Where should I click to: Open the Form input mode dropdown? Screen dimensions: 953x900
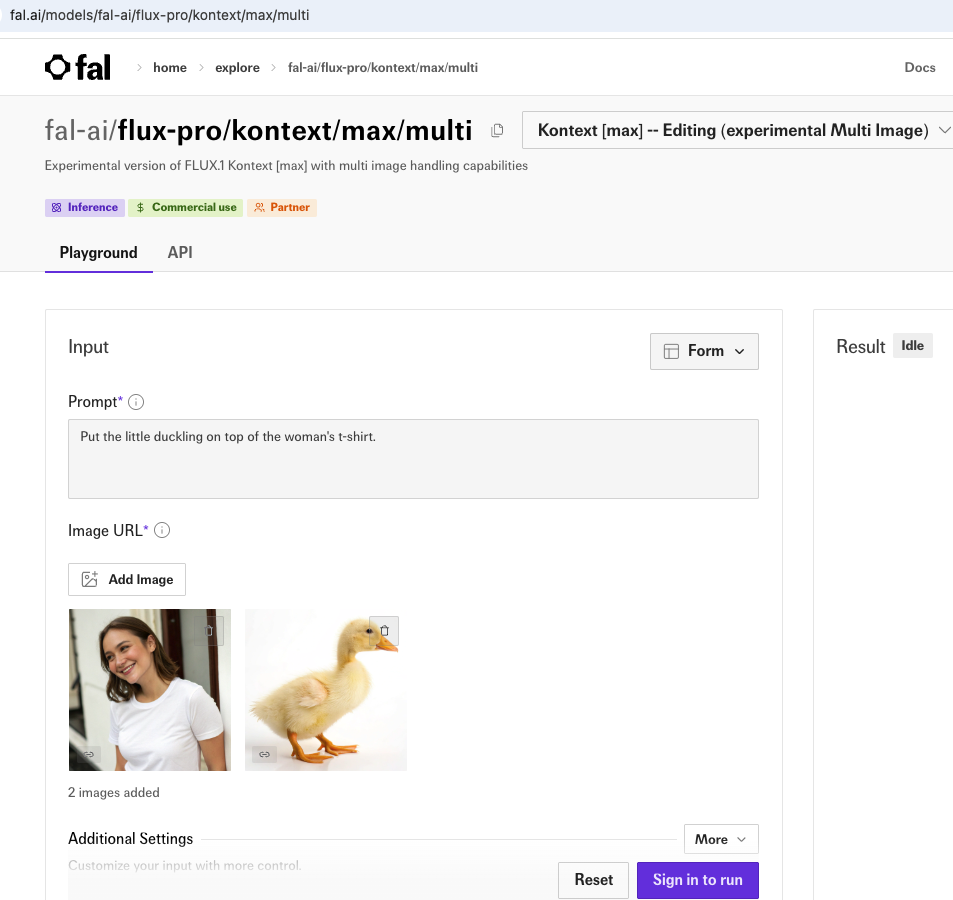click(704, 351)
